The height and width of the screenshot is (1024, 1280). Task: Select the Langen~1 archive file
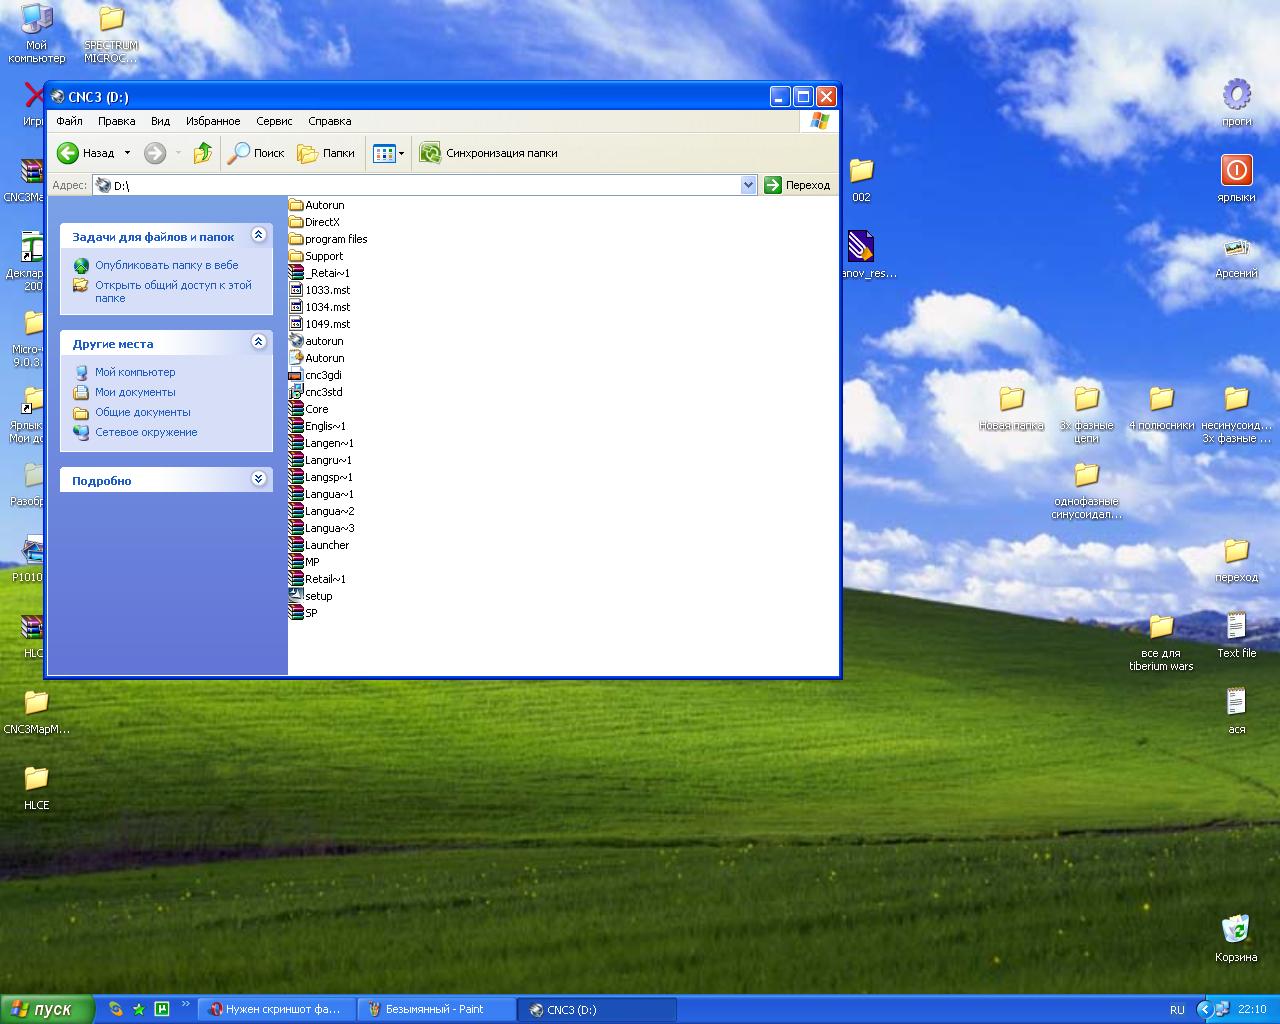point(321,443)
